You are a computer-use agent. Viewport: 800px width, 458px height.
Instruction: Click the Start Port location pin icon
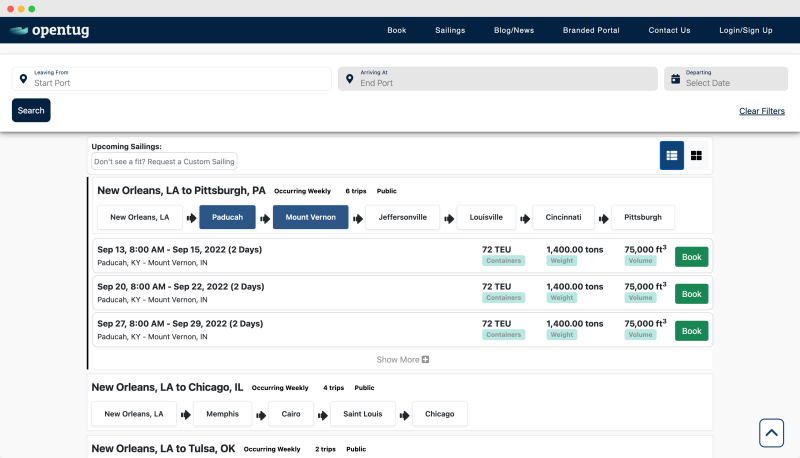pos(24,78)
